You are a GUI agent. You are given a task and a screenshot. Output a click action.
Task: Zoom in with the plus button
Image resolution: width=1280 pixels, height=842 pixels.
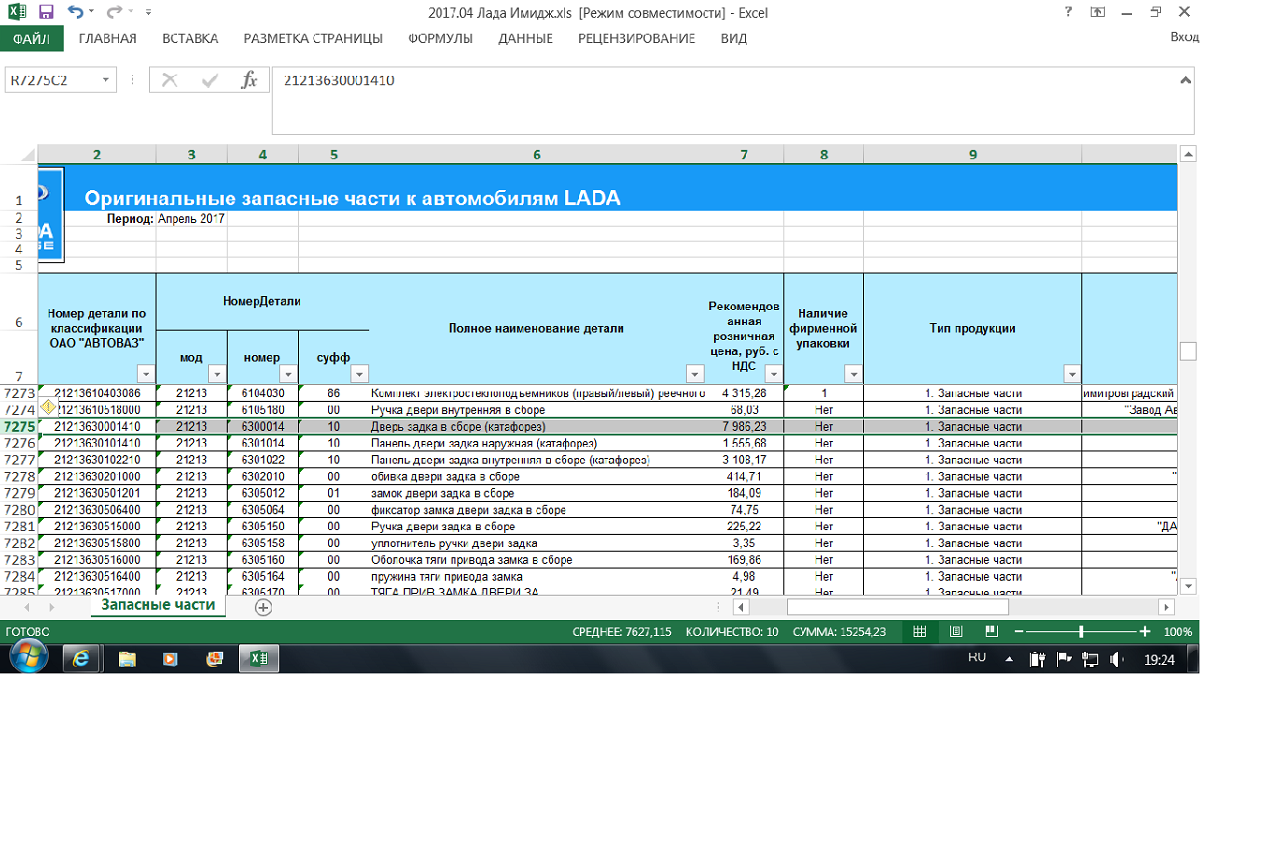1145,632
